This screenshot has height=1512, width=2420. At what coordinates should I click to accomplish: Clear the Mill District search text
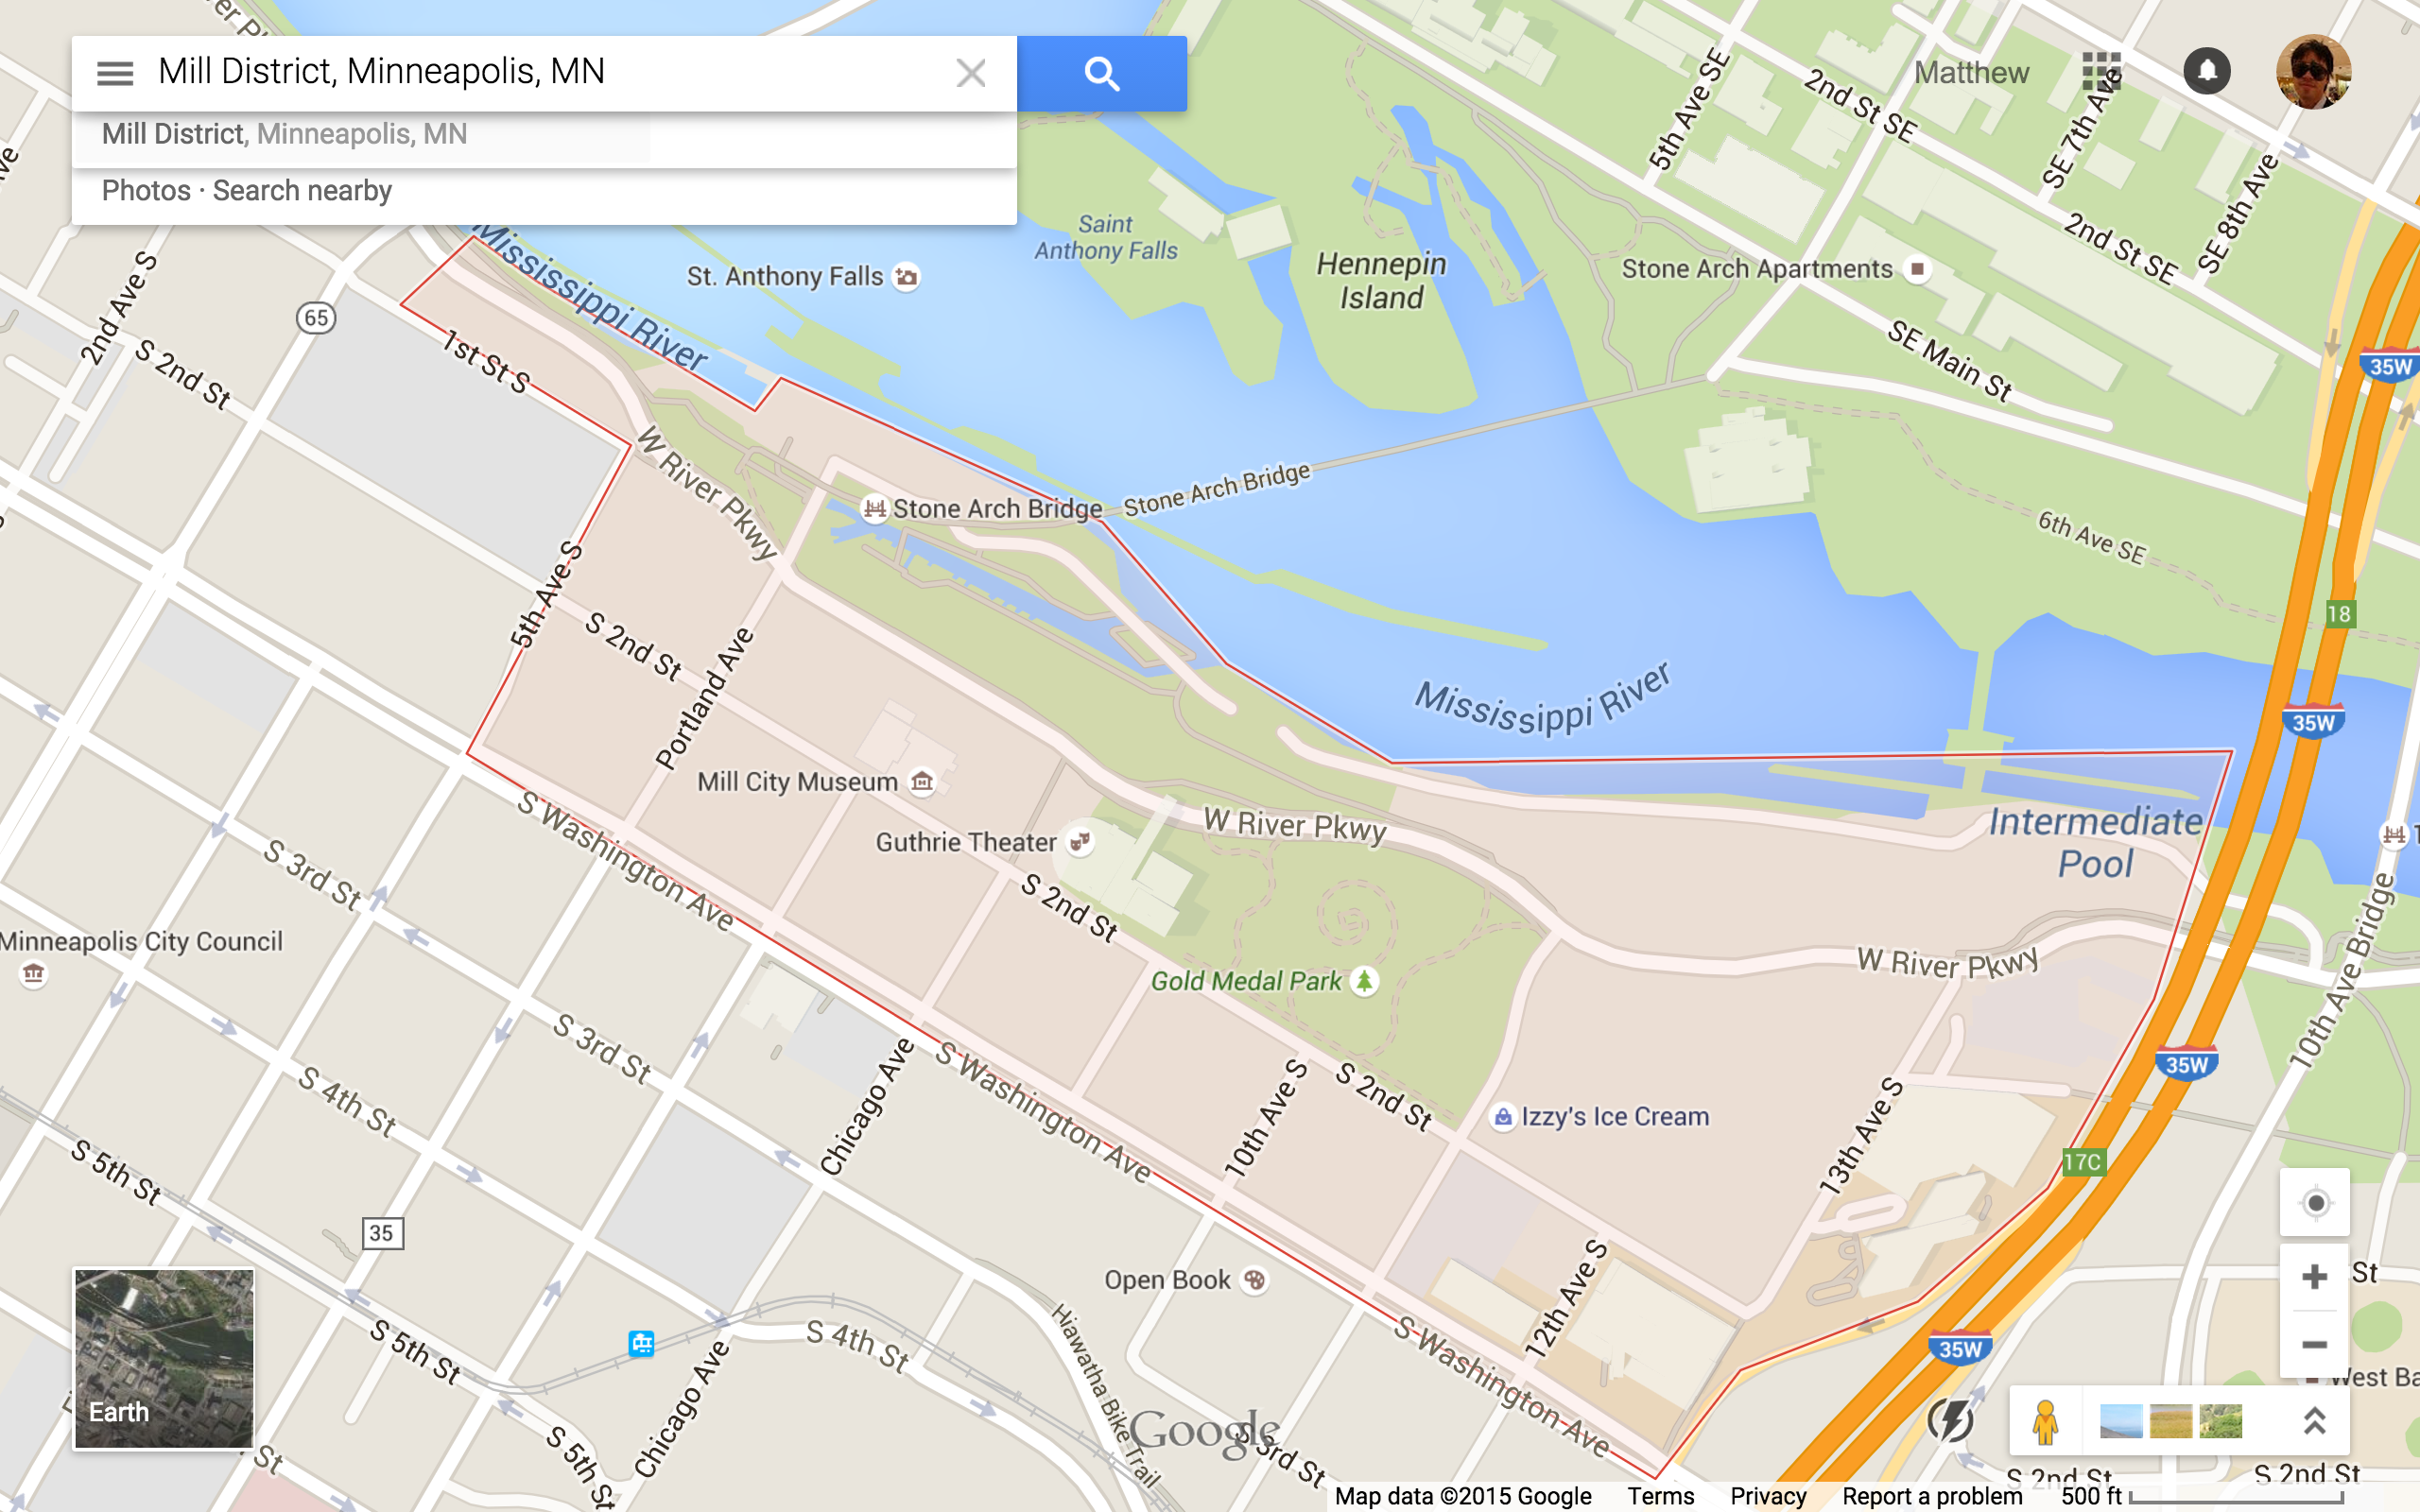pyautogui.click(x=971, y=73)
